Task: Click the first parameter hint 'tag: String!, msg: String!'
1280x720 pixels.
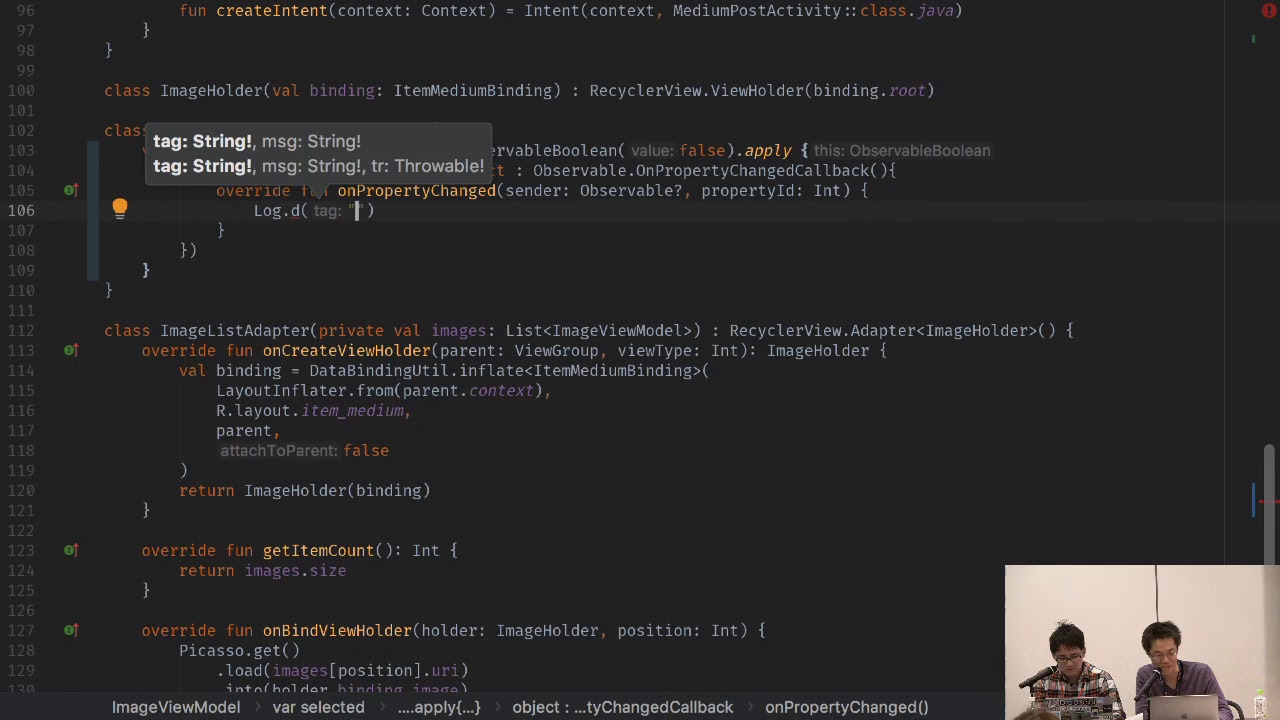Action: click(x=257, y=141)
